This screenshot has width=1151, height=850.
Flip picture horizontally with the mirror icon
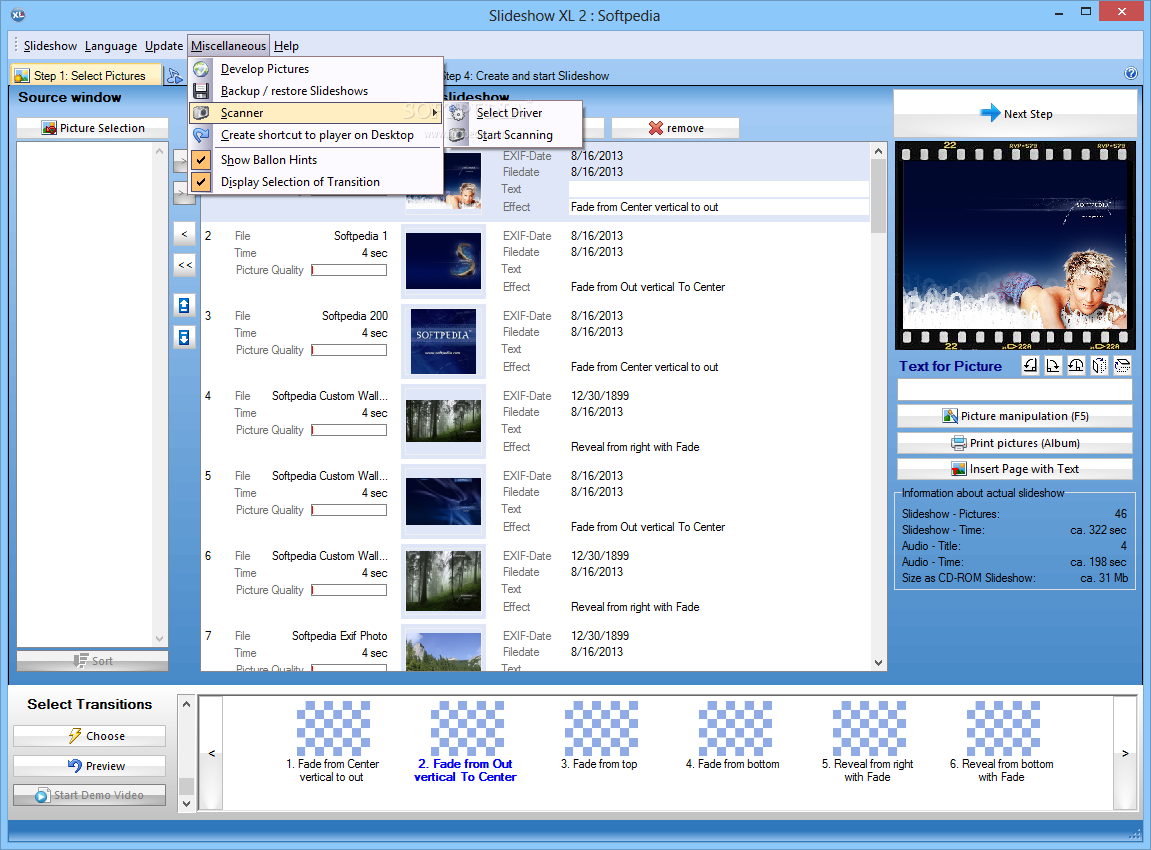1099,366
